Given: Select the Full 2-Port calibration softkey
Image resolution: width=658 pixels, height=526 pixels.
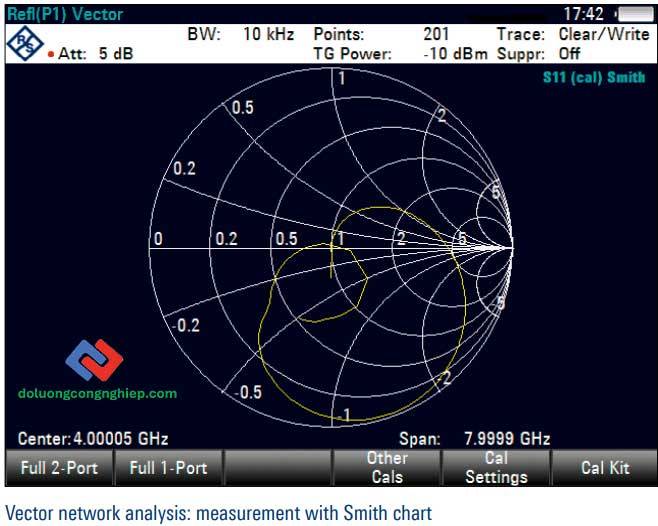Looking at the screenshot, I should point(59,468).
